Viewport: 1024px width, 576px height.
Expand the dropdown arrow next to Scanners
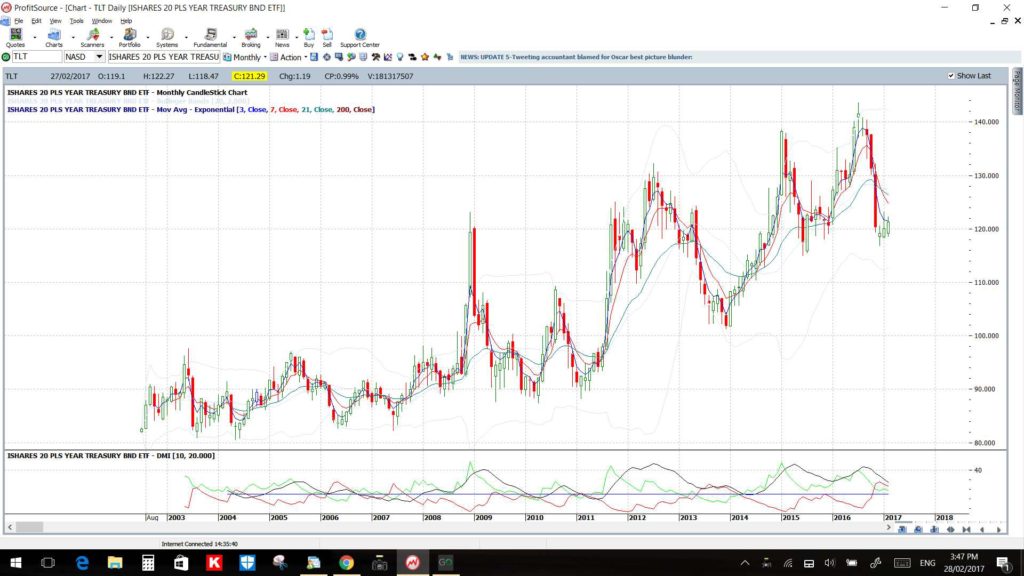111,37
